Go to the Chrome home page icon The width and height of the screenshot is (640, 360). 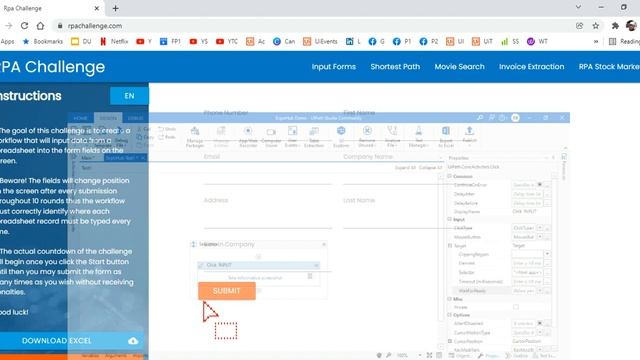tap(40, 26)
